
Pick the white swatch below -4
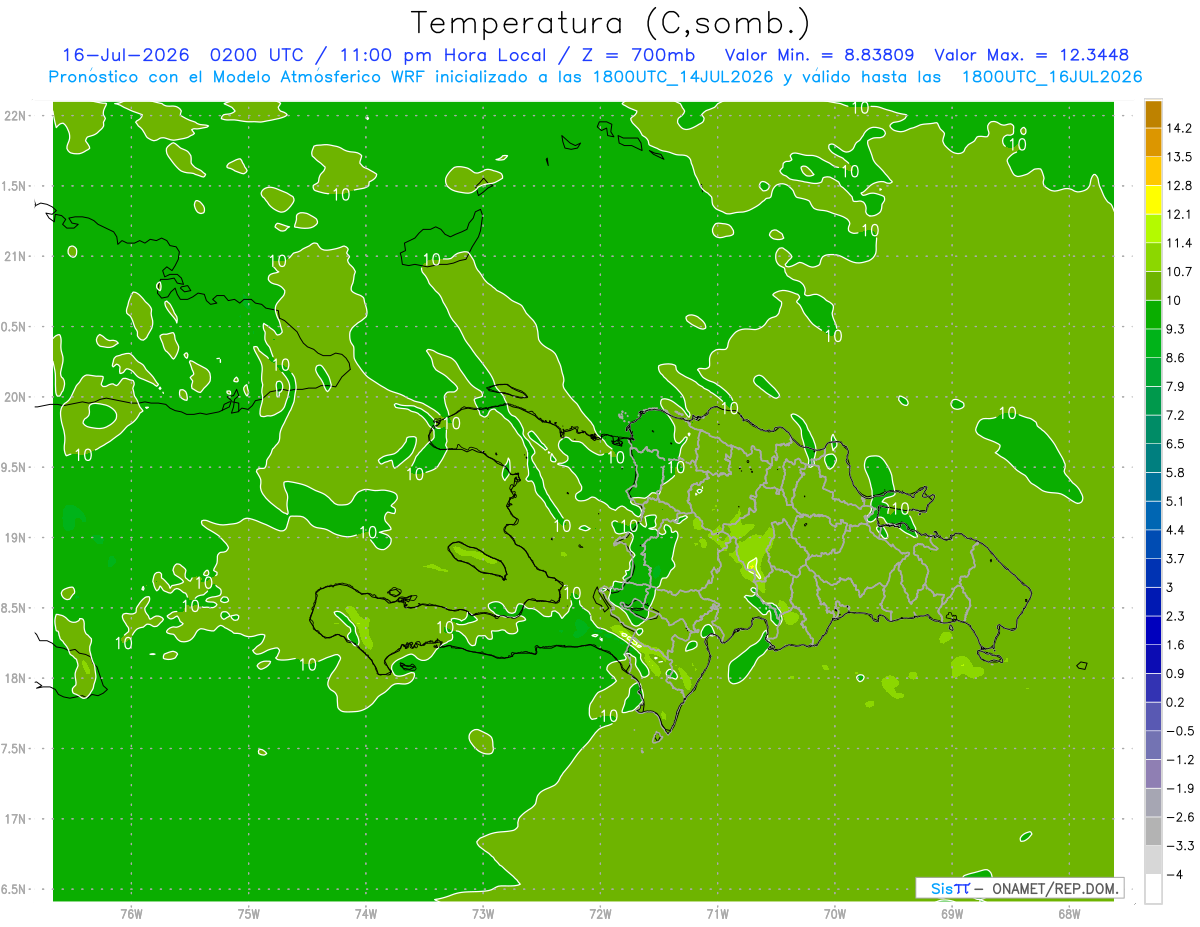[1153, 888]
